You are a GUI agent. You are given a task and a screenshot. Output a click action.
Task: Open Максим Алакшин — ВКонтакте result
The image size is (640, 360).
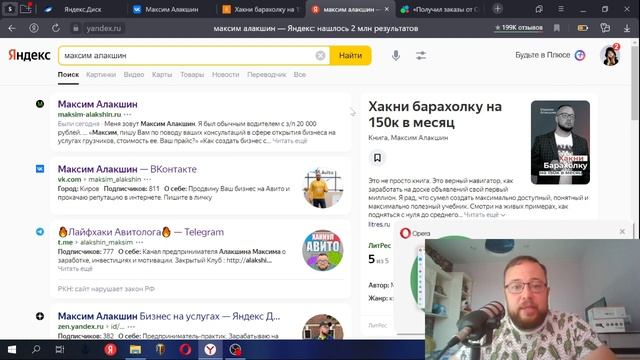tap(127, 169)
